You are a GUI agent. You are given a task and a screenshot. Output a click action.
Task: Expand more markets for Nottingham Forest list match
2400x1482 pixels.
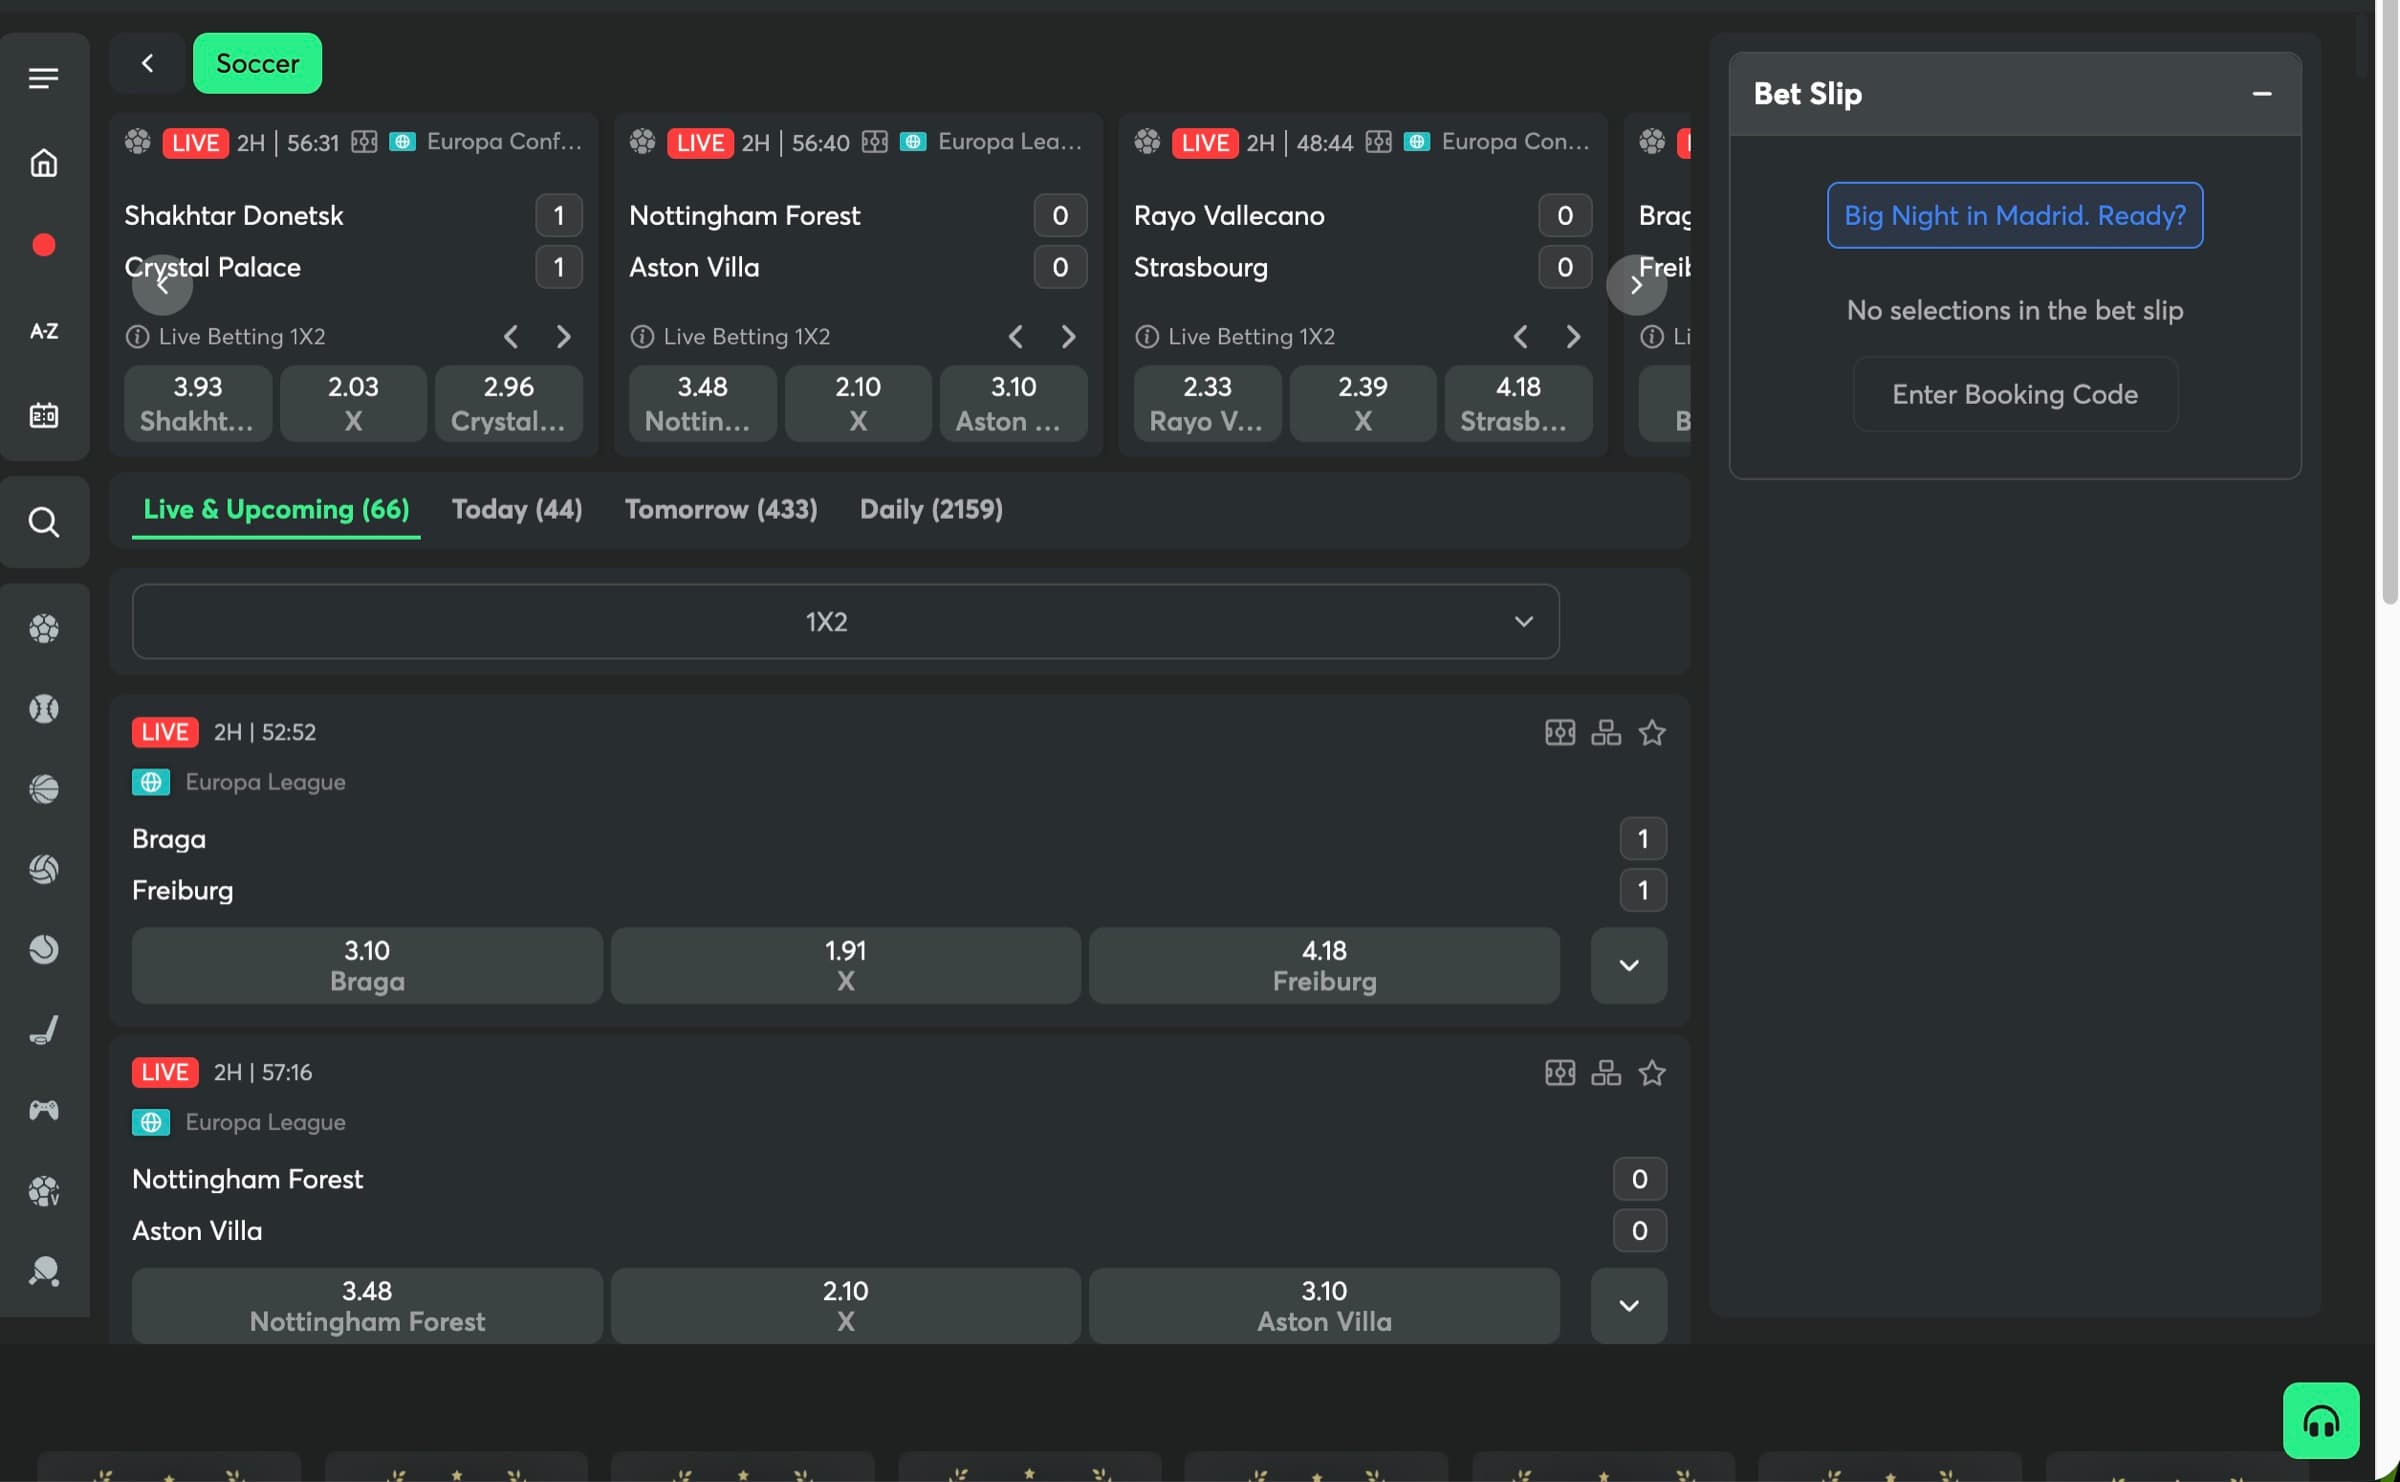tap(1629, 1305)
